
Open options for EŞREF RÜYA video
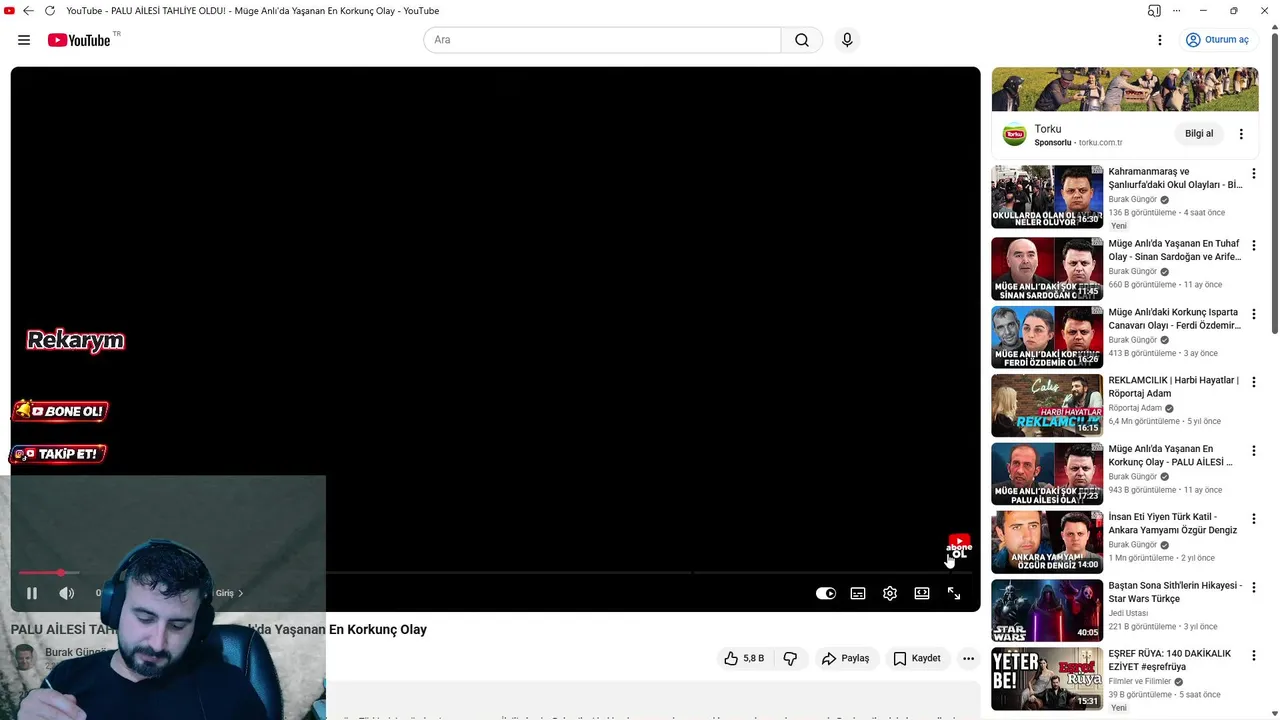coord(1253,656)
